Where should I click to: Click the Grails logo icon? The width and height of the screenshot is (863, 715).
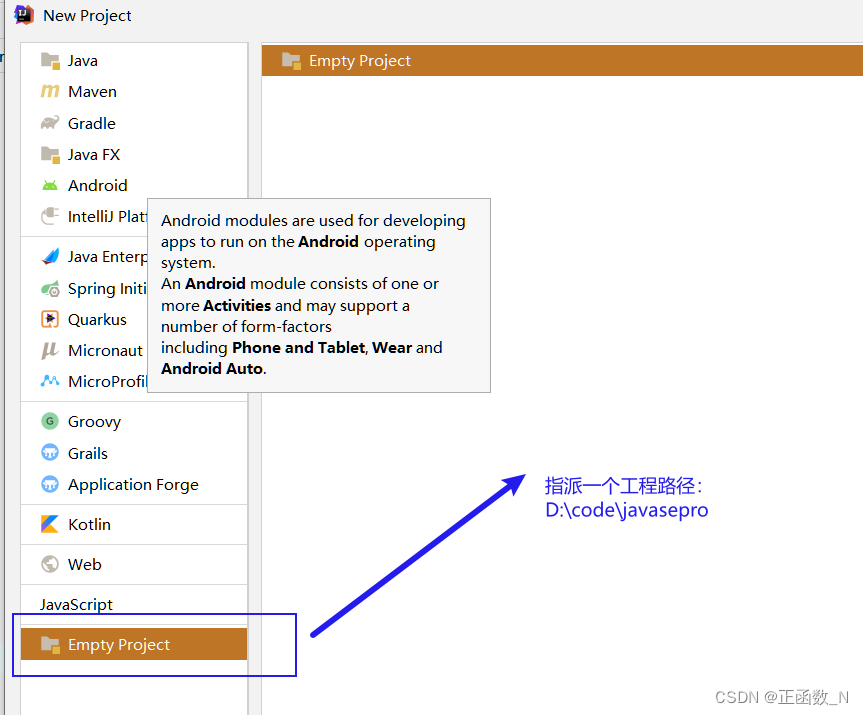coord(50,453)
